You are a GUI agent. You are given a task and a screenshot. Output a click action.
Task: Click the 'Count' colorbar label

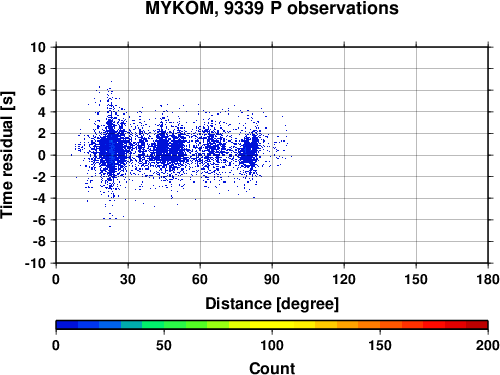click(272, 368)
